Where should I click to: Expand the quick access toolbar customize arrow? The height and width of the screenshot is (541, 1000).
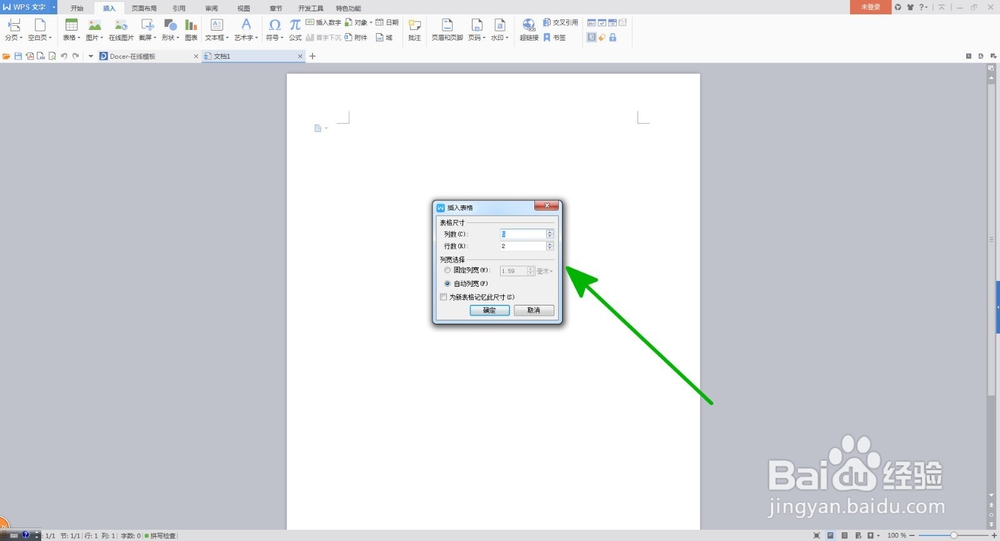coord(91,56)
